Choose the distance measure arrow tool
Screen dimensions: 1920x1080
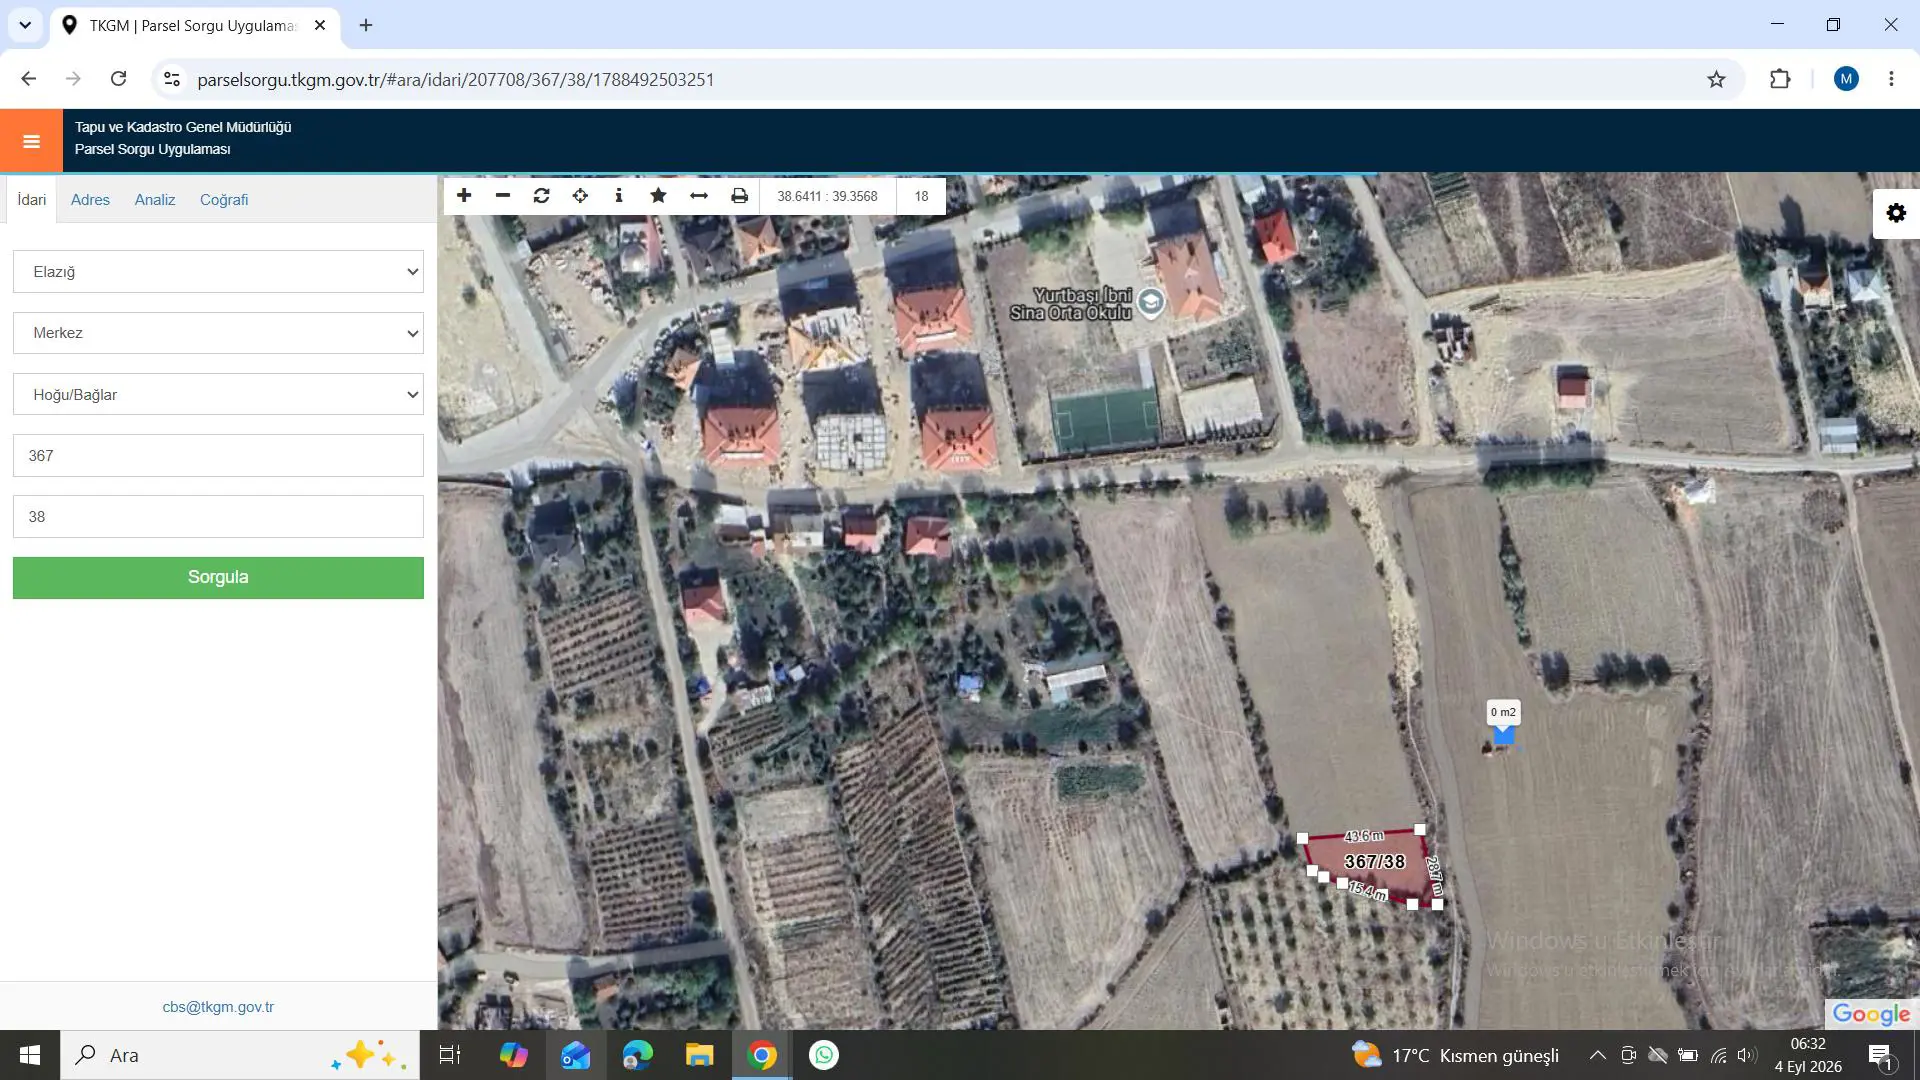tap(699, 196)
